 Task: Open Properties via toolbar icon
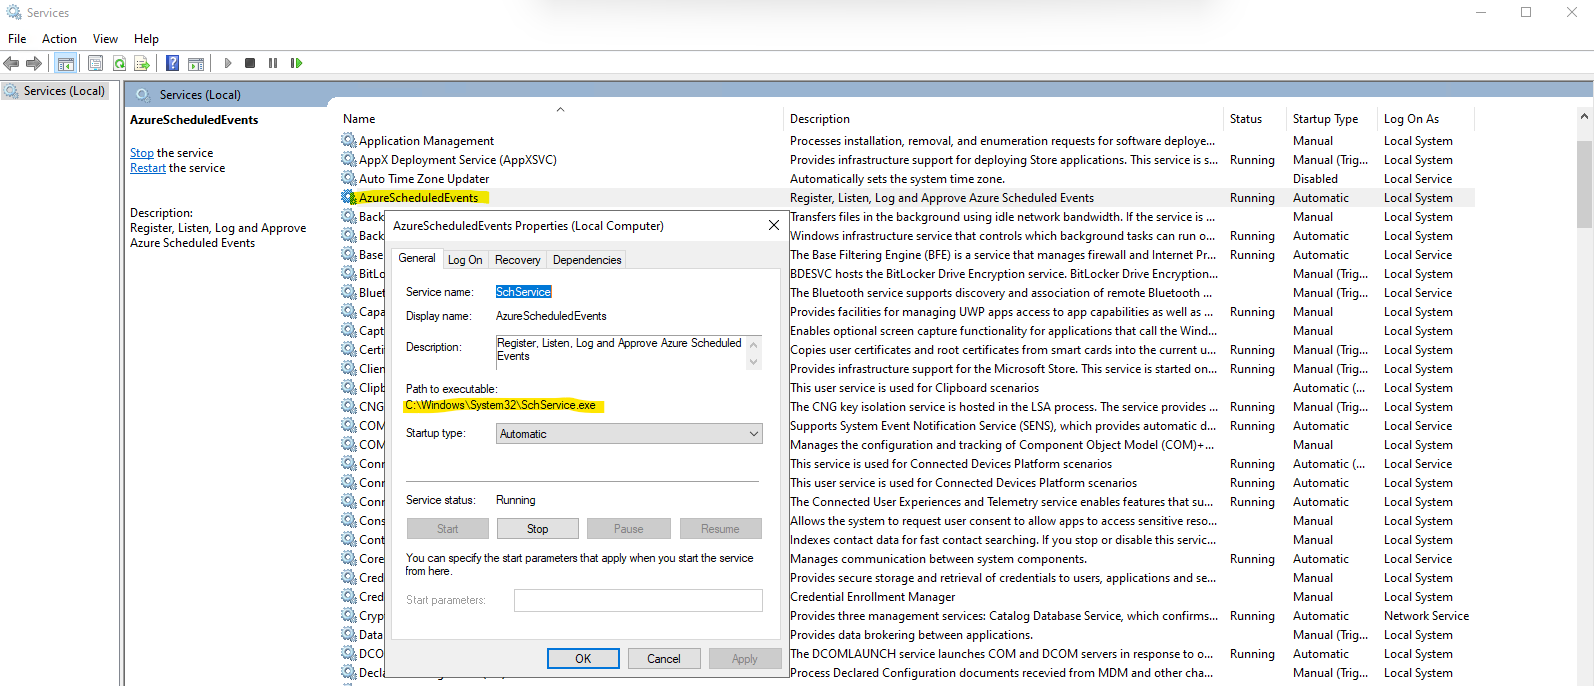(x=95, y=63)
